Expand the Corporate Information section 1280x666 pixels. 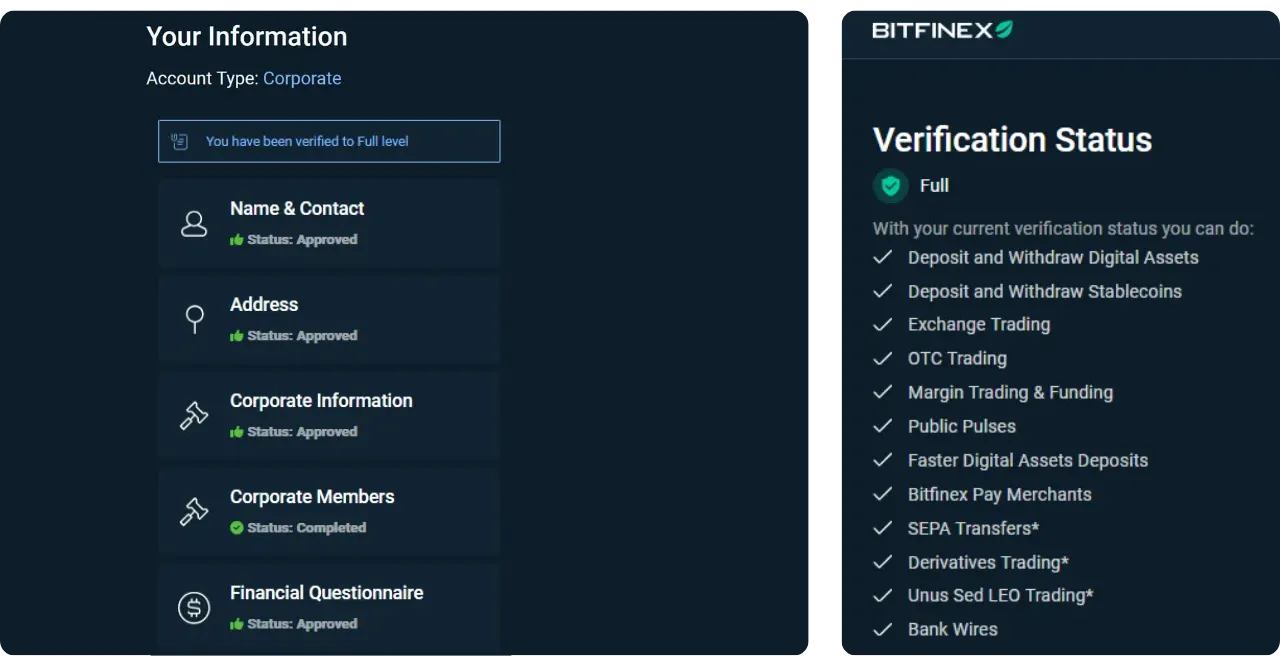tap(329, 415)
